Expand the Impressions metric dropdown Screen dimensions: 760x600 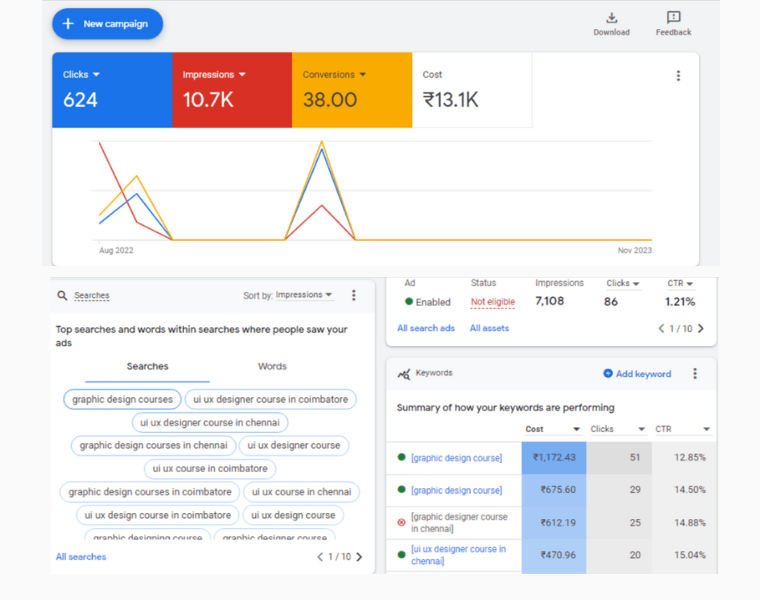pos(242,75)
